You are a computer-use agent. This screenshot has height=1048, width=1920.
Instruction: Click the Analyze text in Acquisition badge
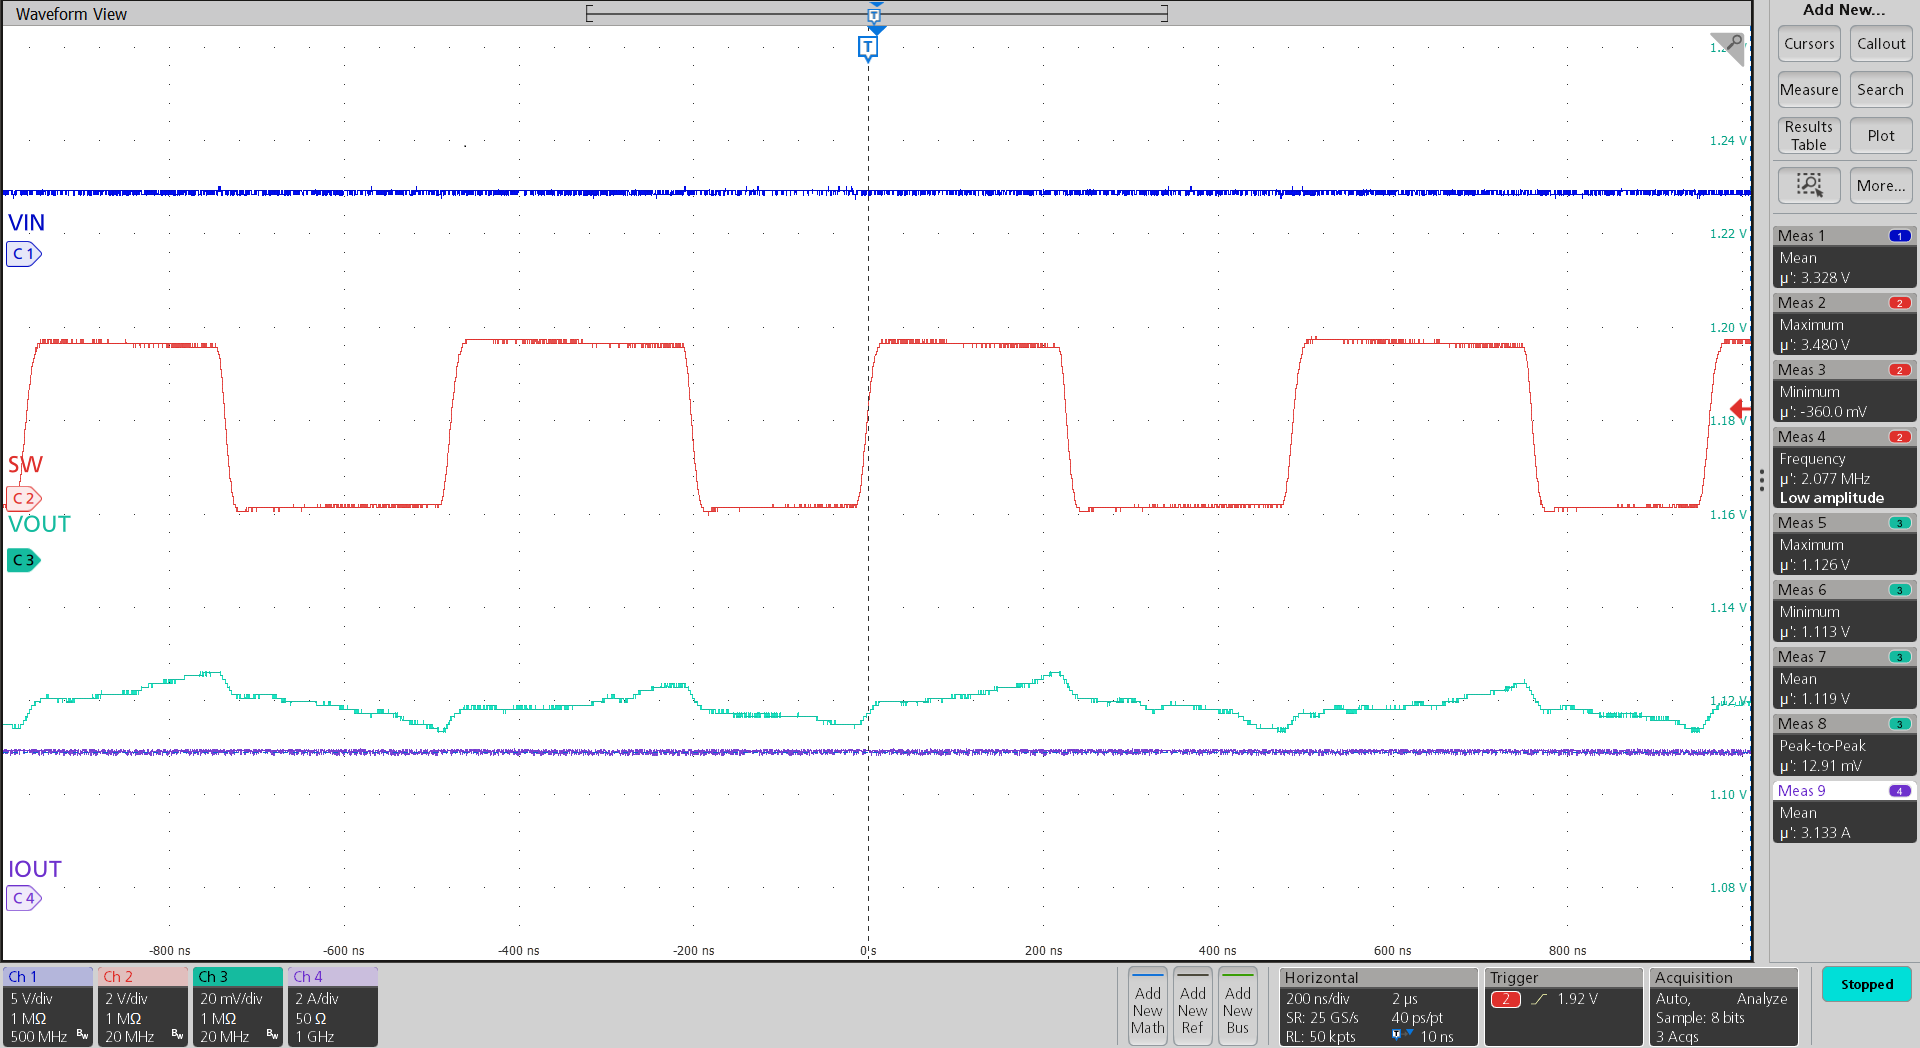tap(1762, 999)
